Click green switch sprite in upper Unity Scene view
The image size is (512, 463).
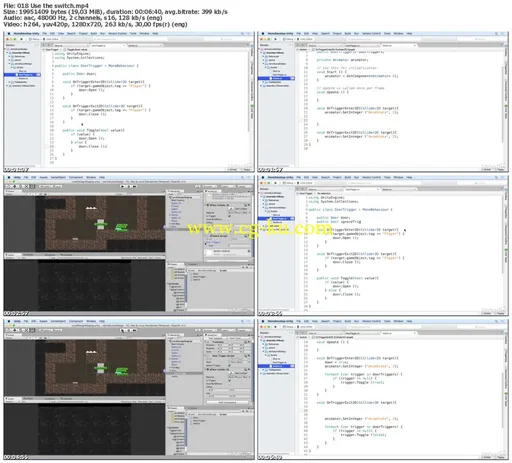[121, 228]
